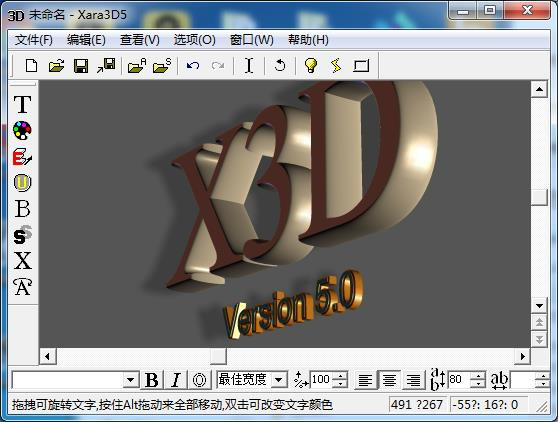Click the Version 5.0 text in canvas
The height and width of the screenshot is (422, 558).
tap(293, 304)
